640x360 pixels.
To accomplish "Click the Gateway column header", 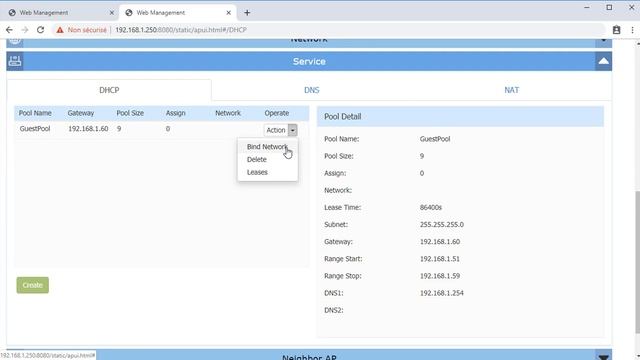I will [x=81, y=113].
